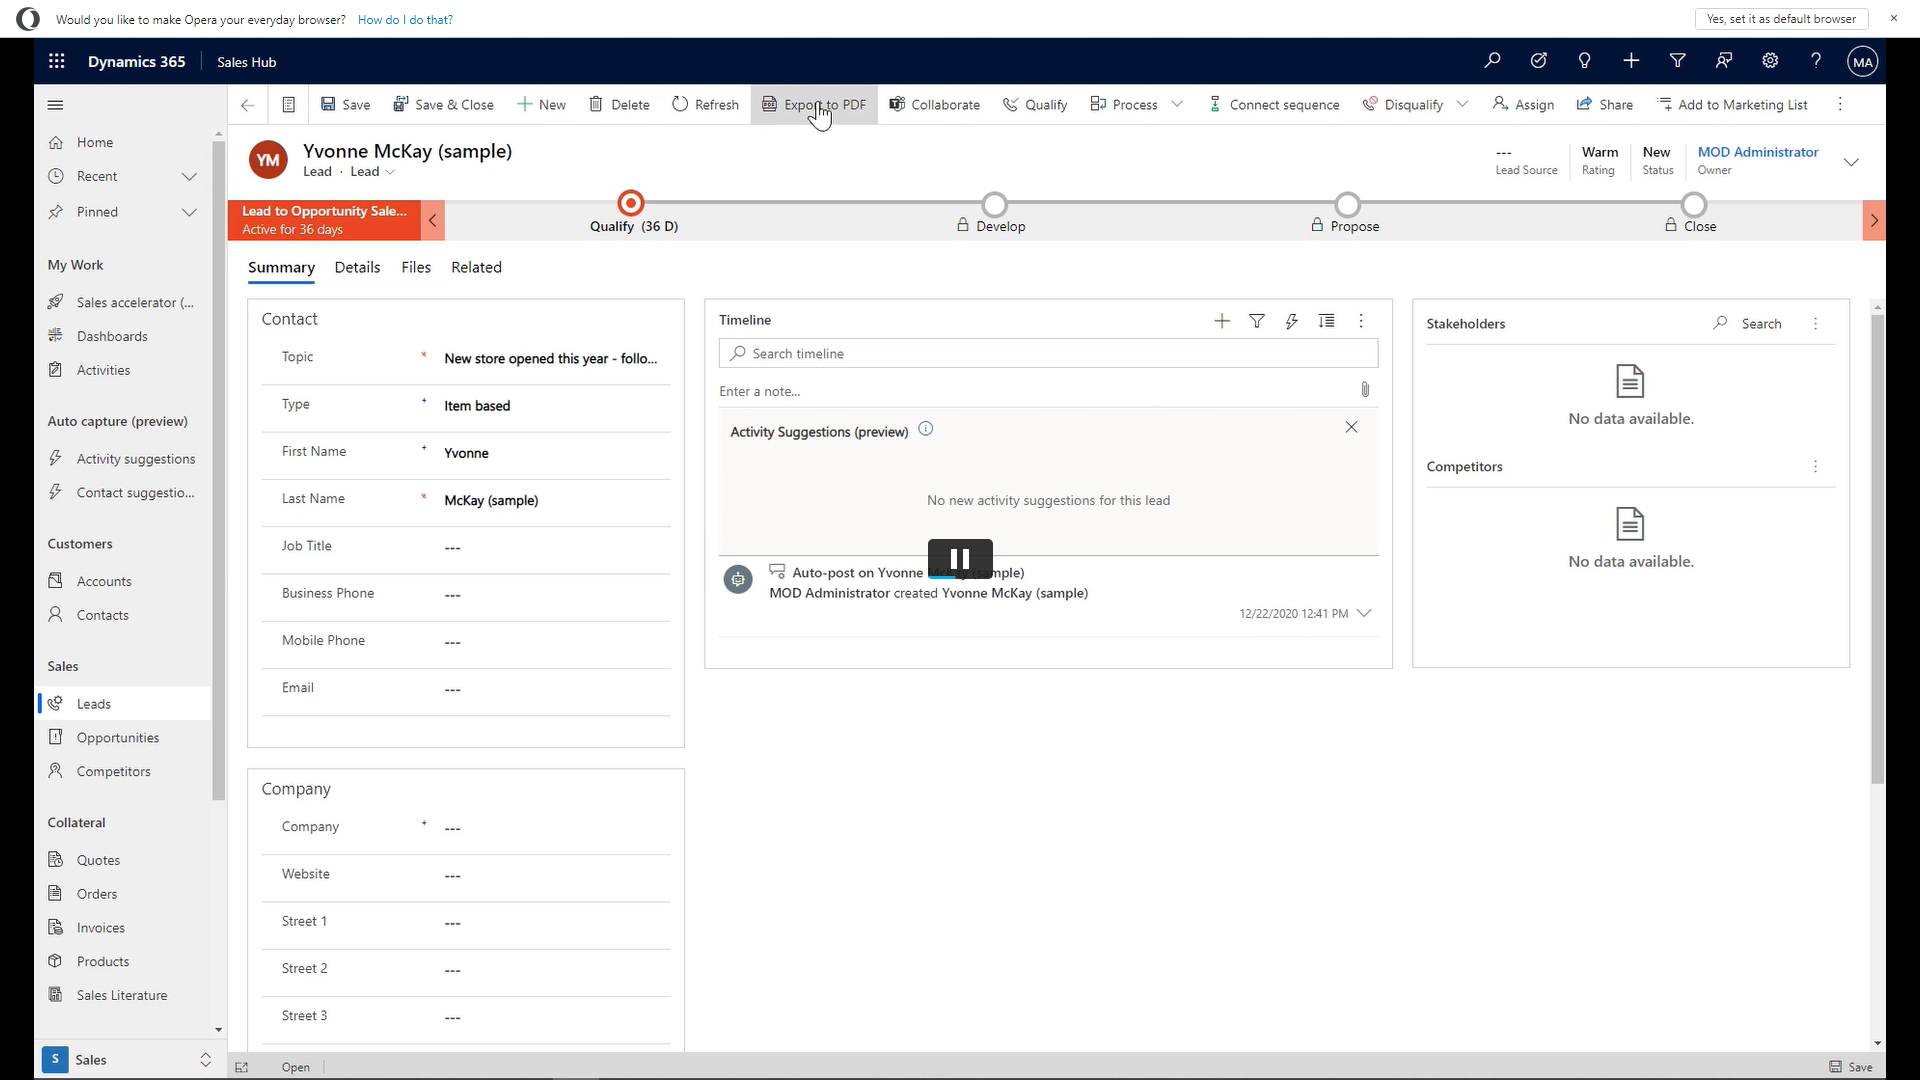Add a timeline record with plus icon
This screenshot has width=1920, height=1080.
[x=1222, y=321]
